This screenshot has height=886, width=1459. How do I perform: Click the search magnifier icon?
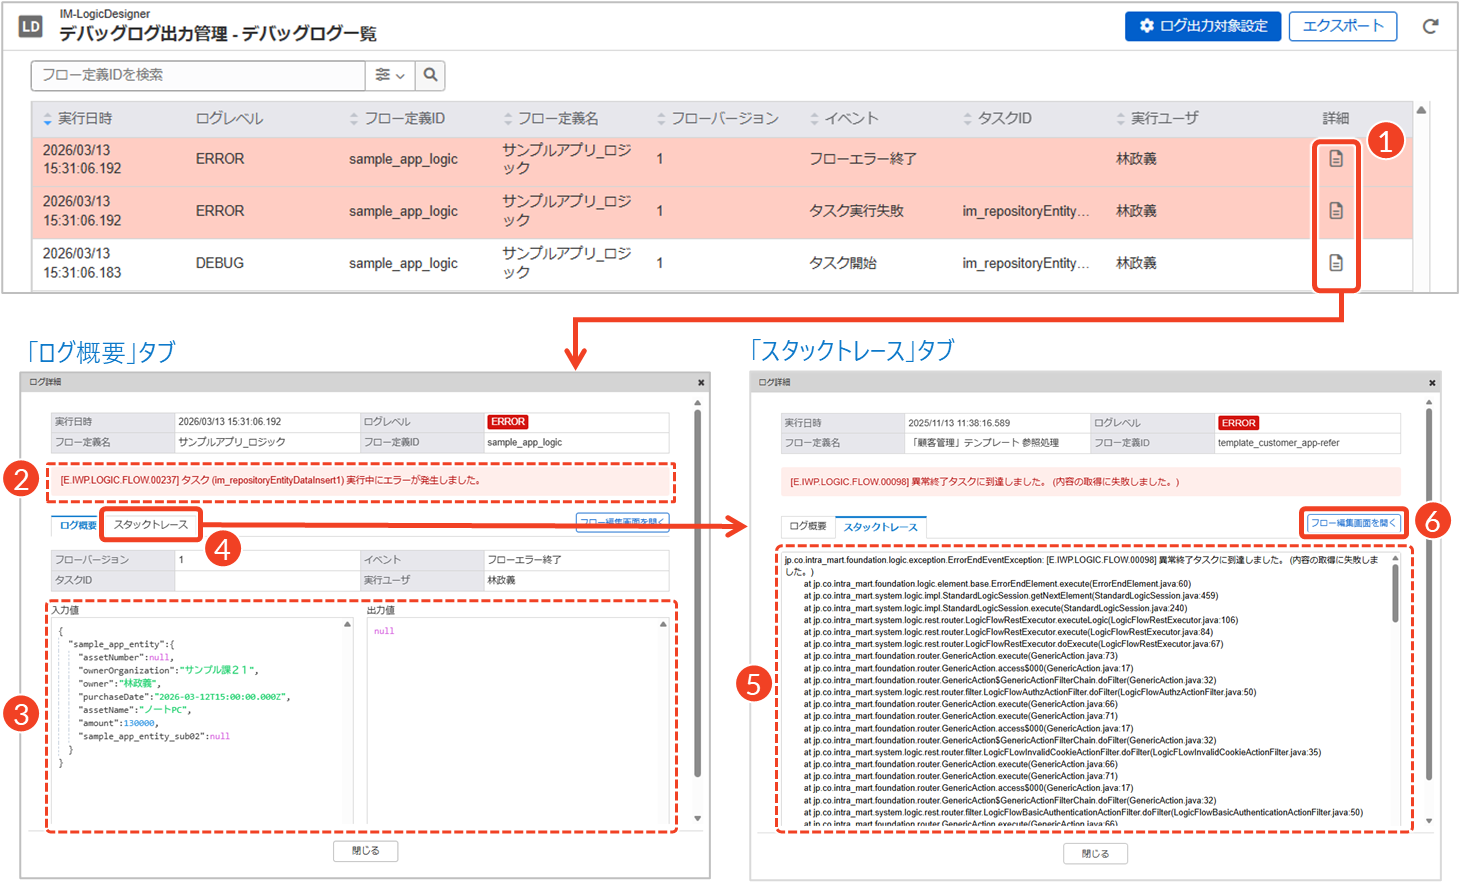pos(430,75)
